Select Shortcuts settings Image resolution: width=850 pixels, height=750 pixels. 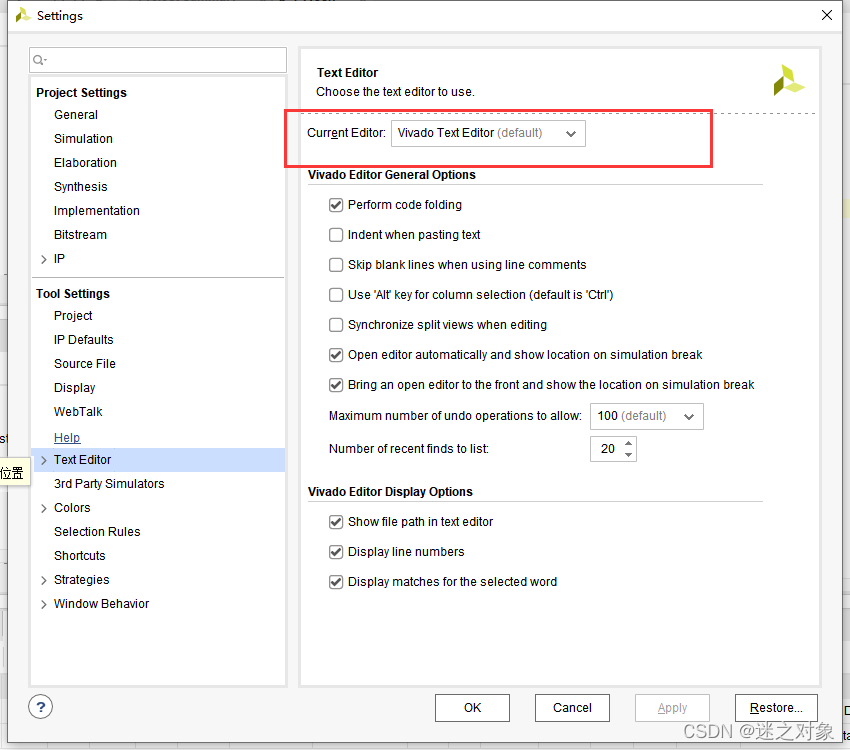click(80, 556)
